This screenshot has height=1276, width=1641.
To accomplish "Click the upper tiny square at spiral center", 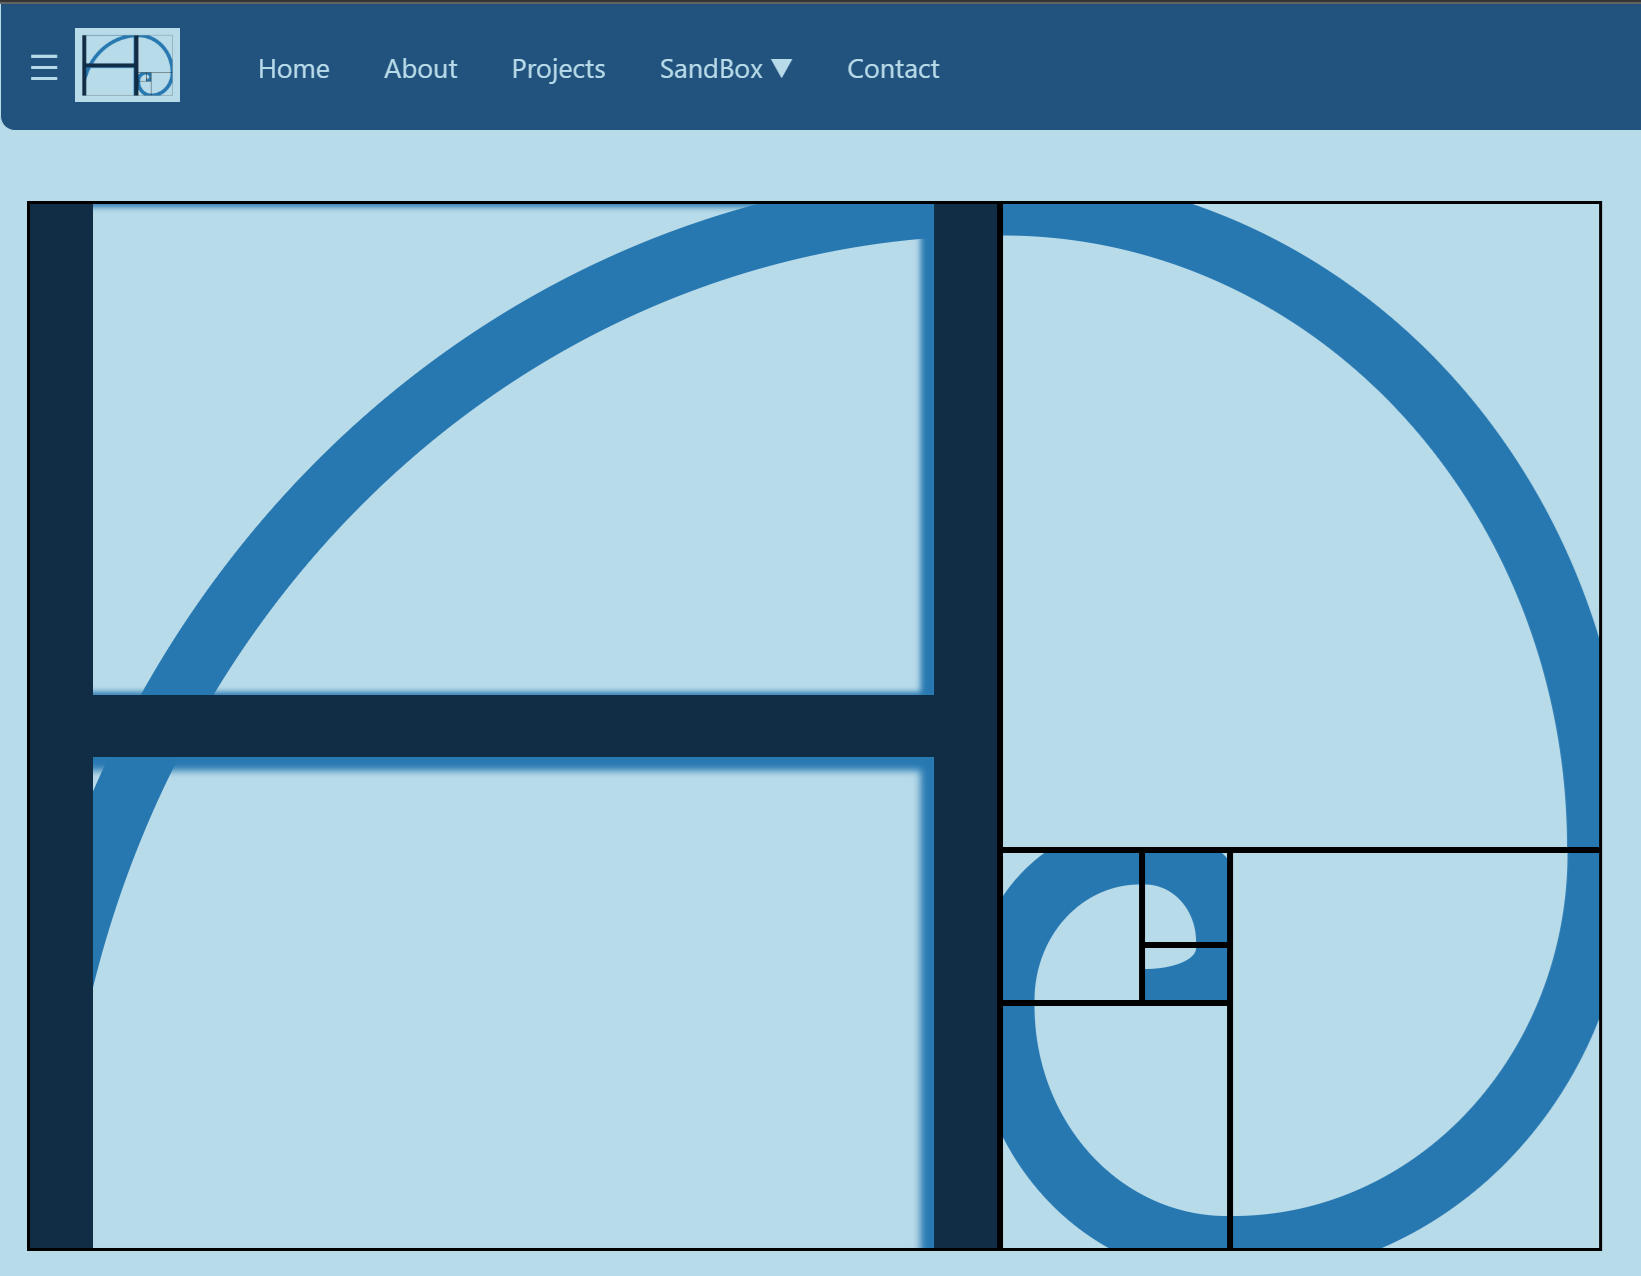I will pos(1185,897).
